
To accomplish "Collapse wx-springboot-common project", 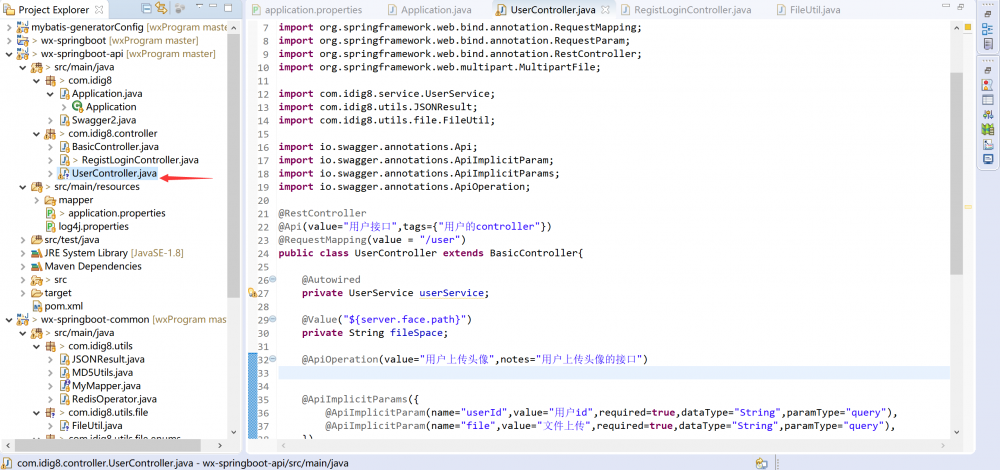I will [x=8, y=319].
